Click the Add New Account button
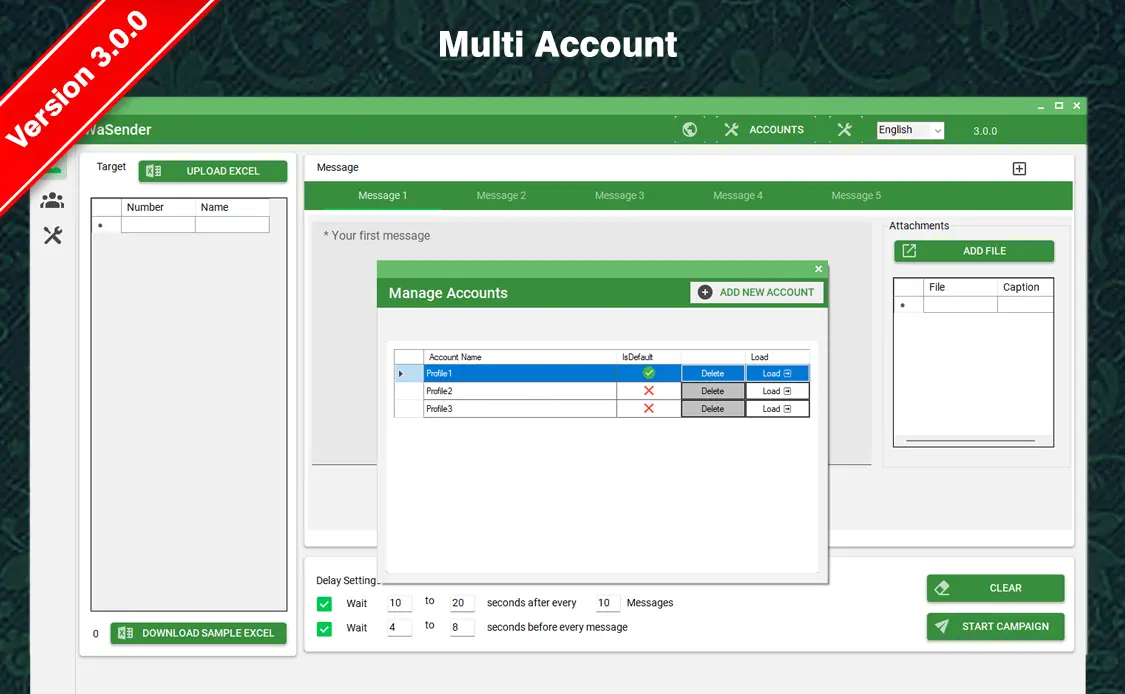Screen dimensions: 1125x694 point(757,292)
